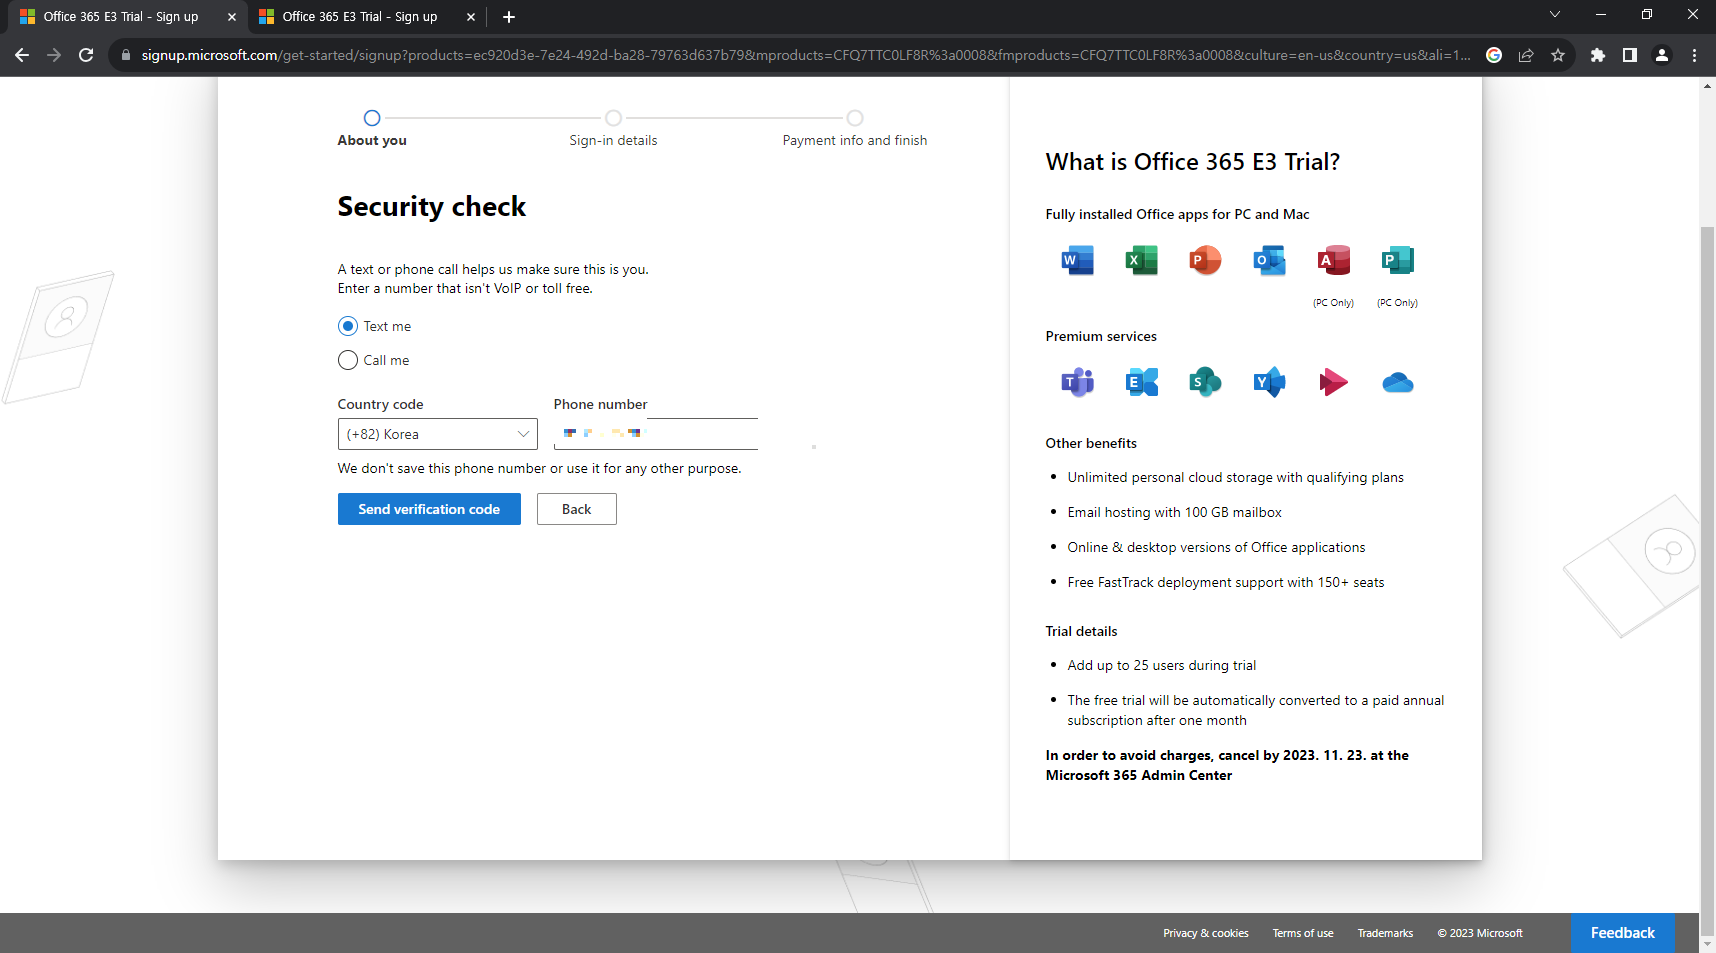The height and width of the screenshot is (953, 1716).
Task: Click Send verification code button
Action: 429,509
